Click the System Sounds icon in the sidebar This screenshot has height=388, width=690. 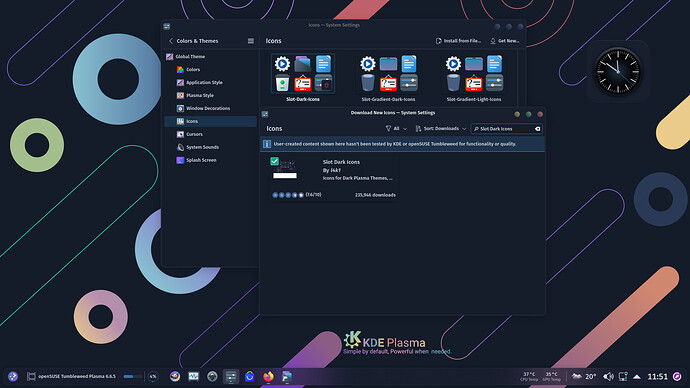pos(180,147)
